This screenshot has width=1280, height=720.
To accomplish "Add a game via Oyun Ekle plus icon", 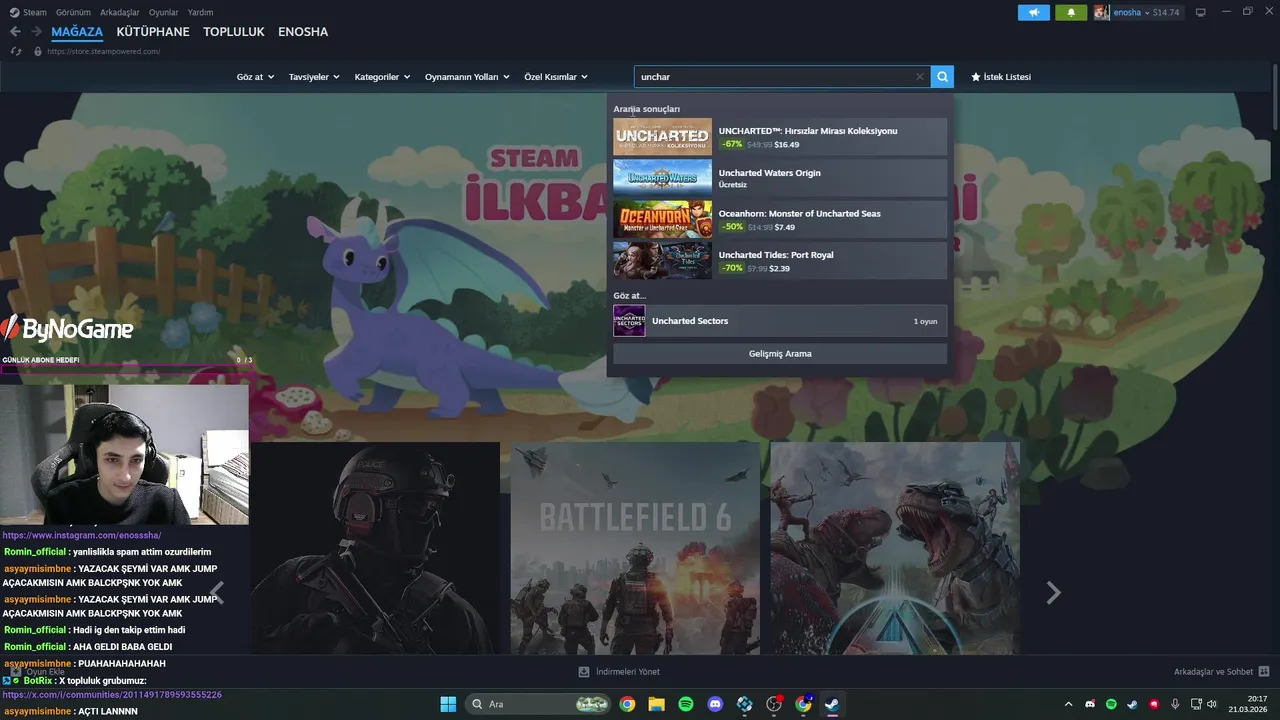I will (16, 672).
